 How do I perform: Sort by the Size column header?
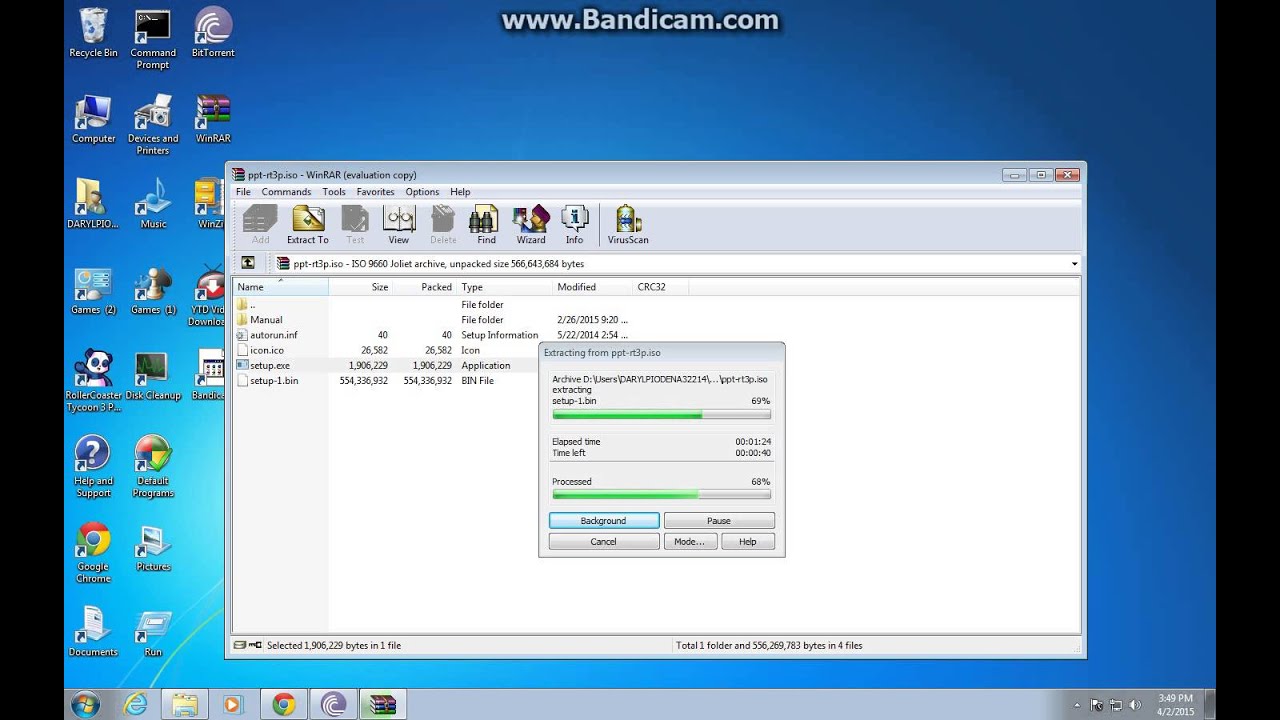coord(361,287)
